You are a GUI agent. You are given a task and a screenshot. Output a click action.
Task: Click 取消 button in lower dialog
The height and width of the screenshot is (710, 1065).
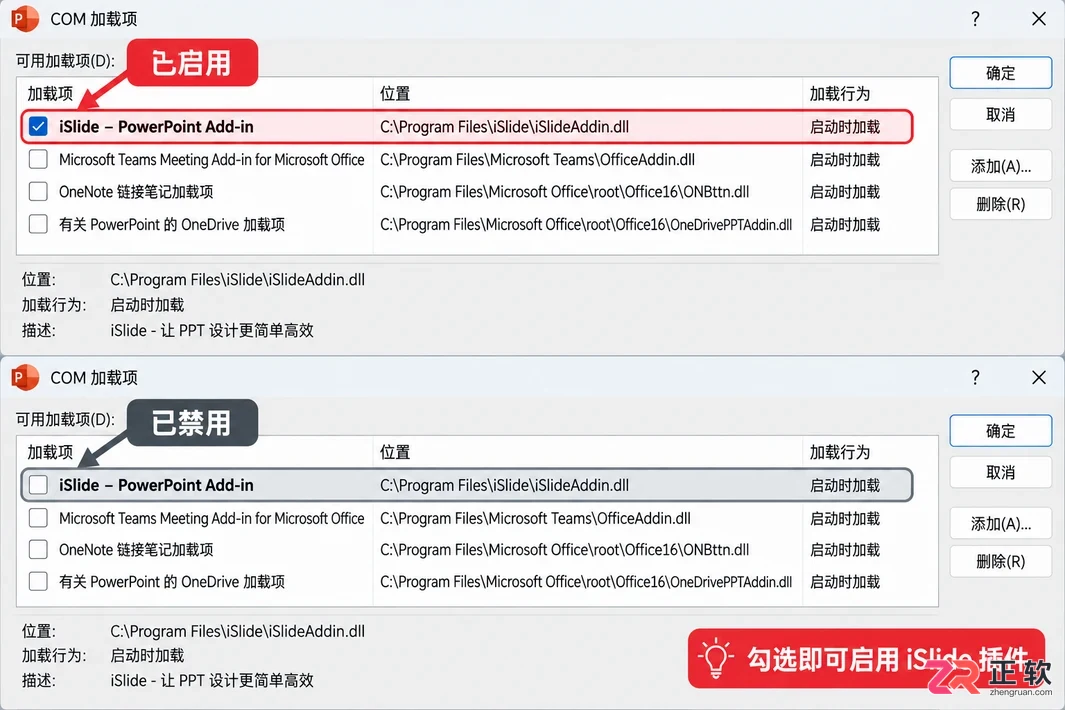(x=1000, y=472)
